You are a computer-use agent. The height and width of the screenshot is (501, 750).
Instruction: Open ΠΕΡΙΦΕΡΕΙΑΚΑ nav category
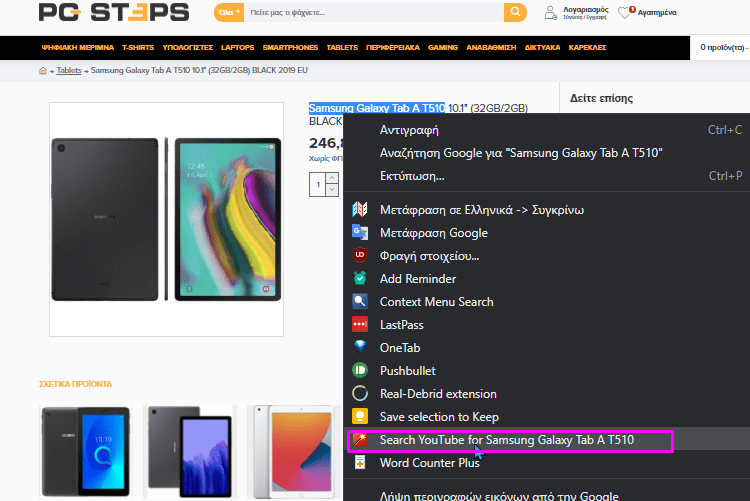click(x=393, y=47)
